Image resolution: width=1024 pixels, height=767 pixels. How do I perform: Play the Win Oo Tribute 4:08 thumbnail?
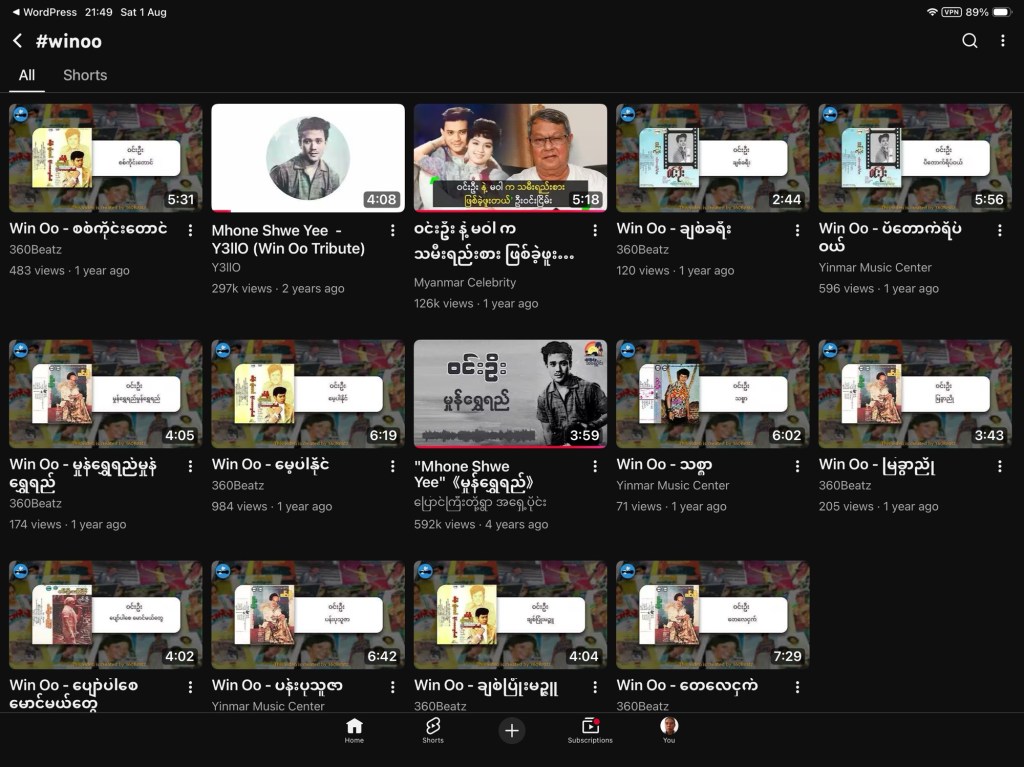point(308,158)
